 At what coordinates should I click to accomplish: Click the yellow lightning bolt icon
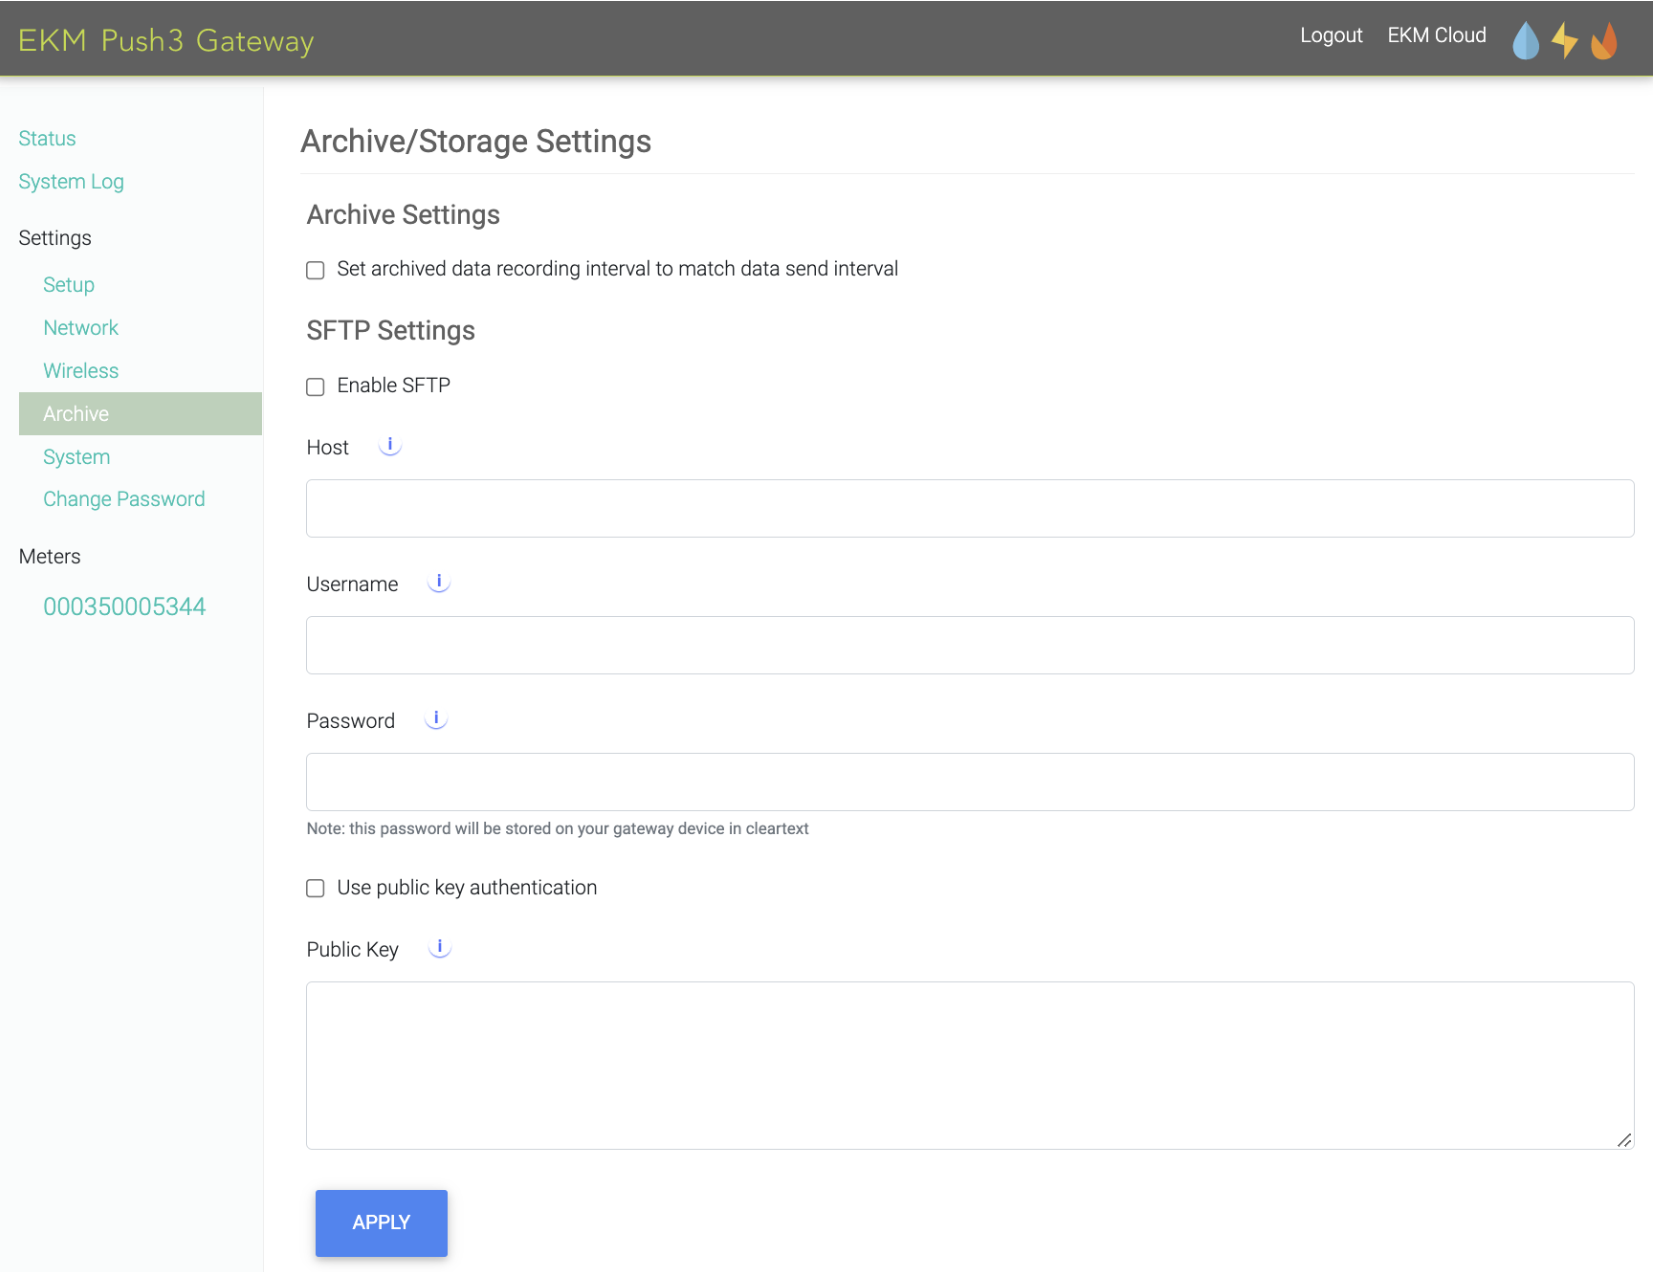click(1564, 40)
